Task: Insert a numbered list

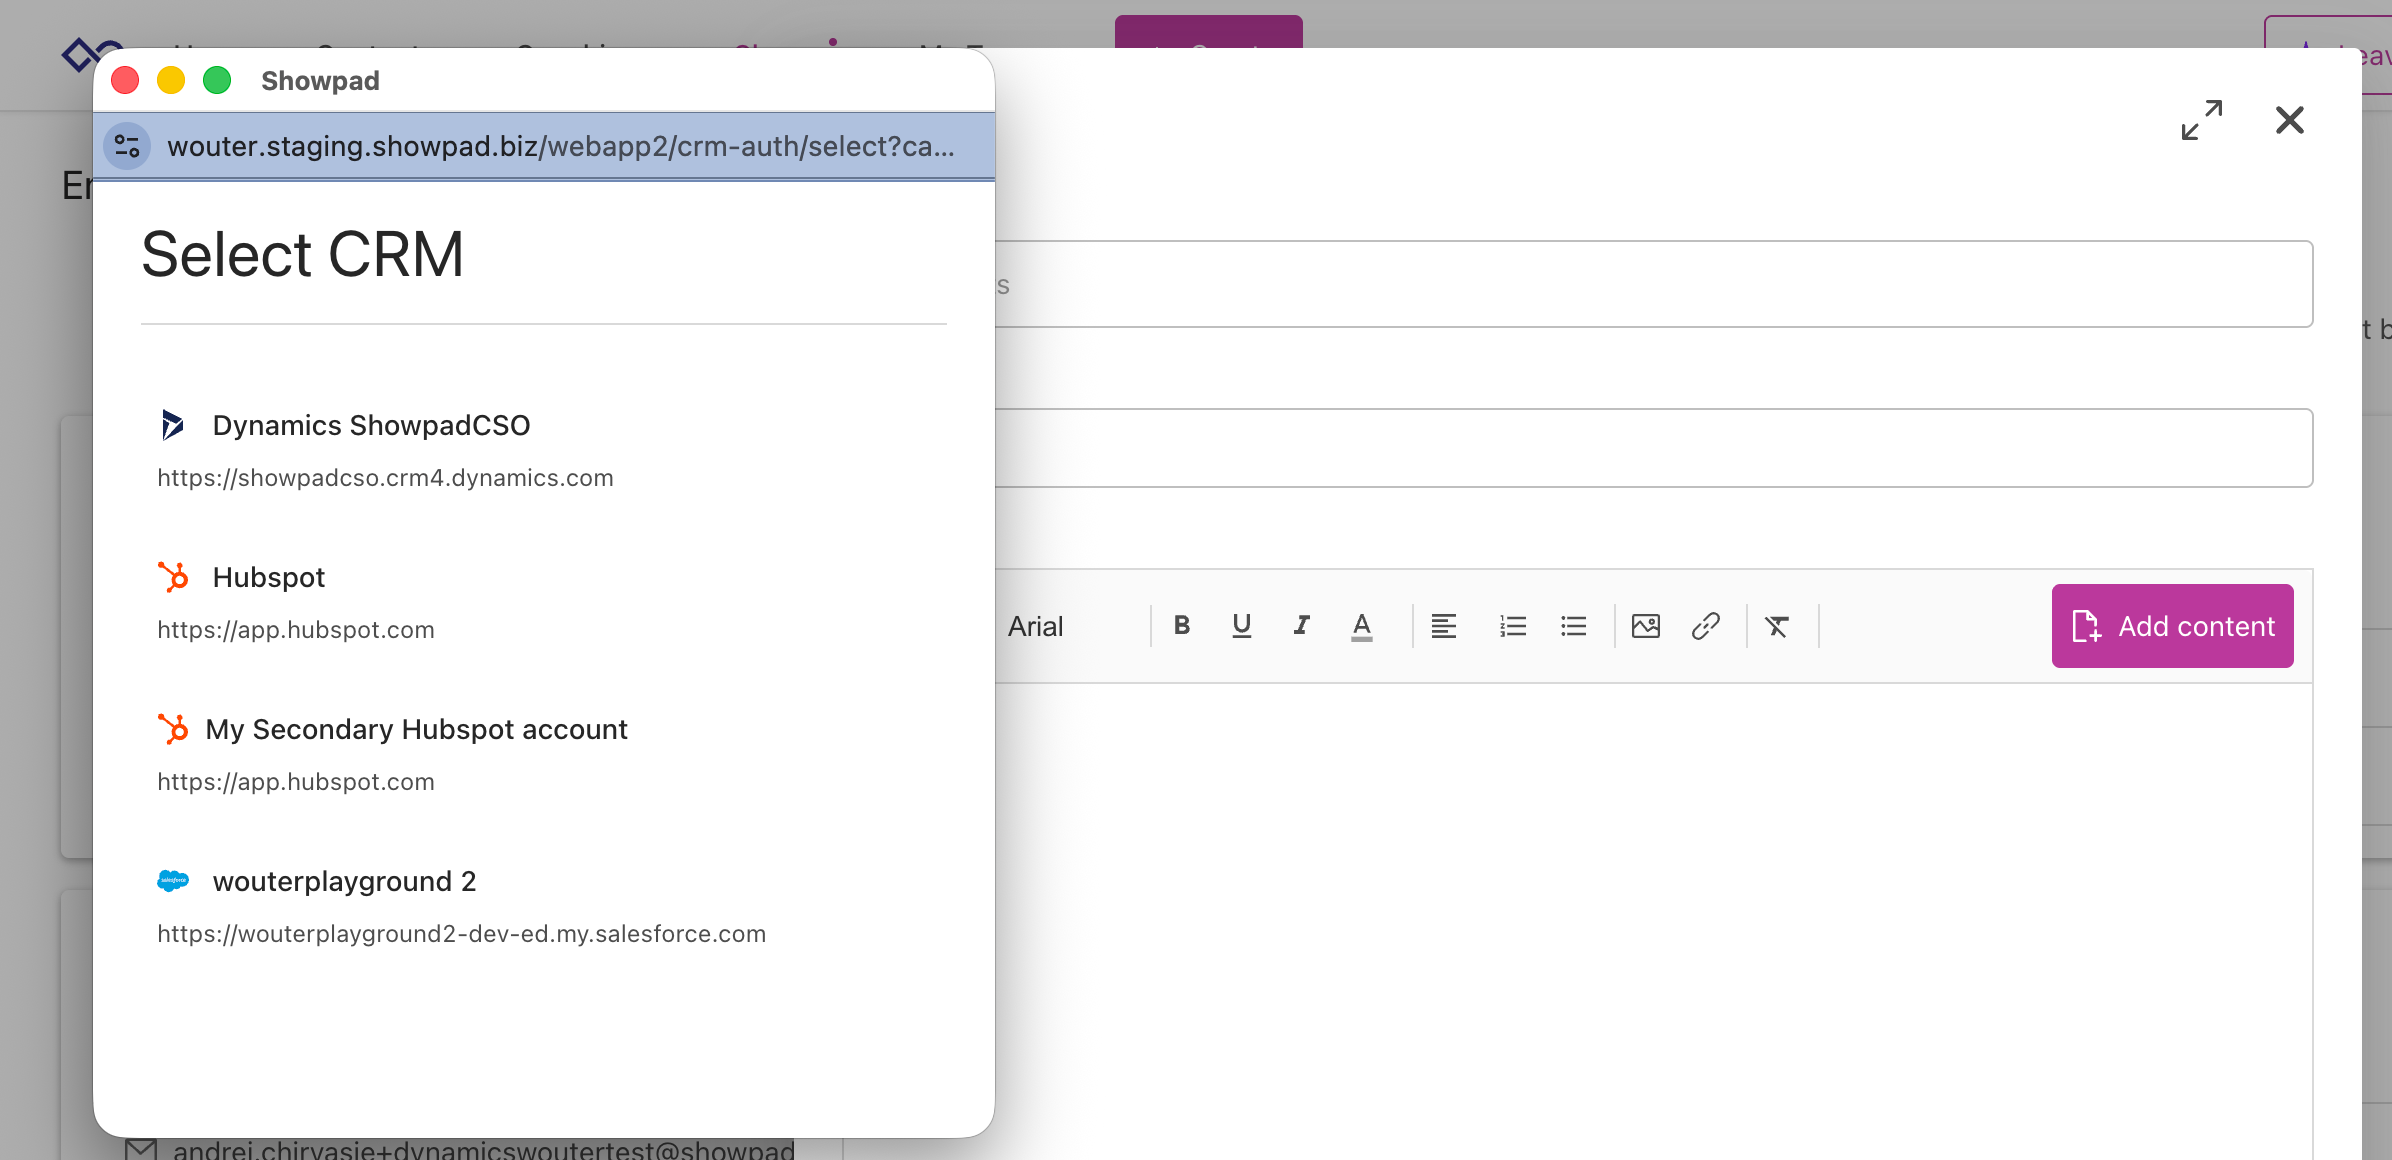Action: click(x=1512, y=626)
